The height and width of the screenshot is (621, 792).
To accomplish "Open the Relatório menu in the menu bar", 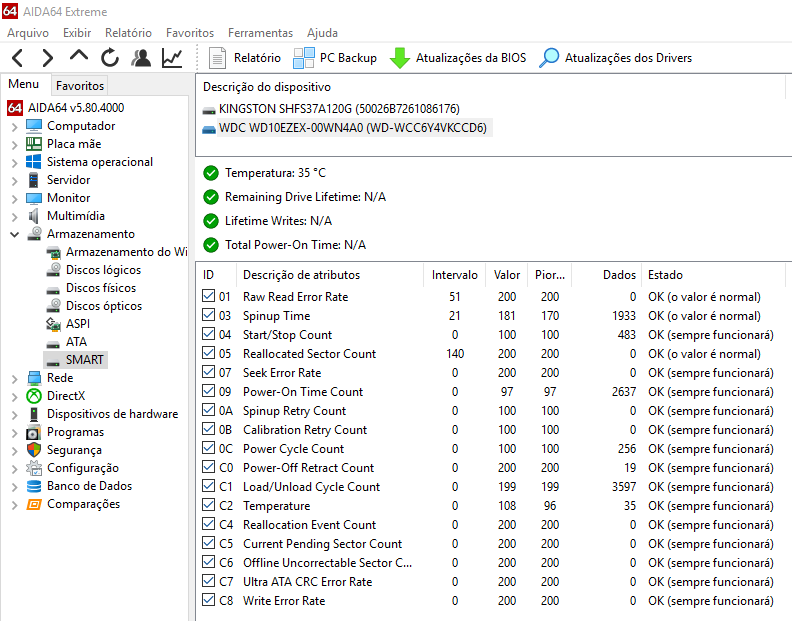I will click(x=128, y=33).
